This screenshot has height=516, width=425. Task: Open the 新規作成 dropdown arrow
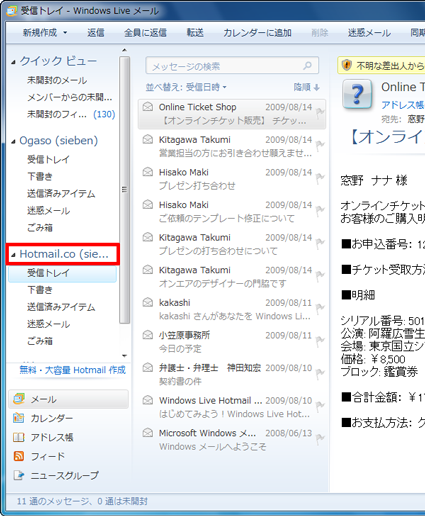[x=65, y=33]
